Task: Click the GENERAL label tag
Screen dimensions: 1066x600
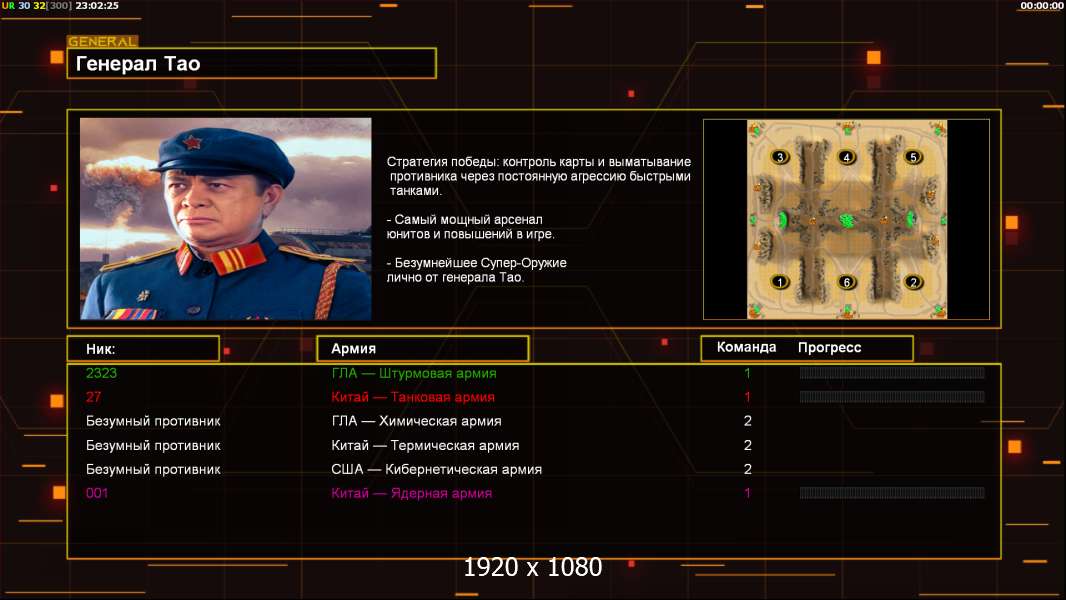Action: click(x=103, y=41)
